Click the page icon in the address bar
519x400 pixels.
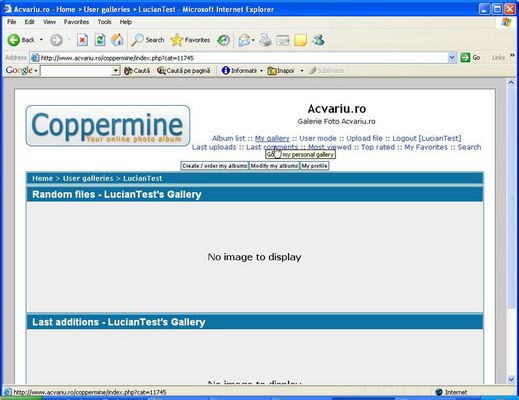click(35, 58)
